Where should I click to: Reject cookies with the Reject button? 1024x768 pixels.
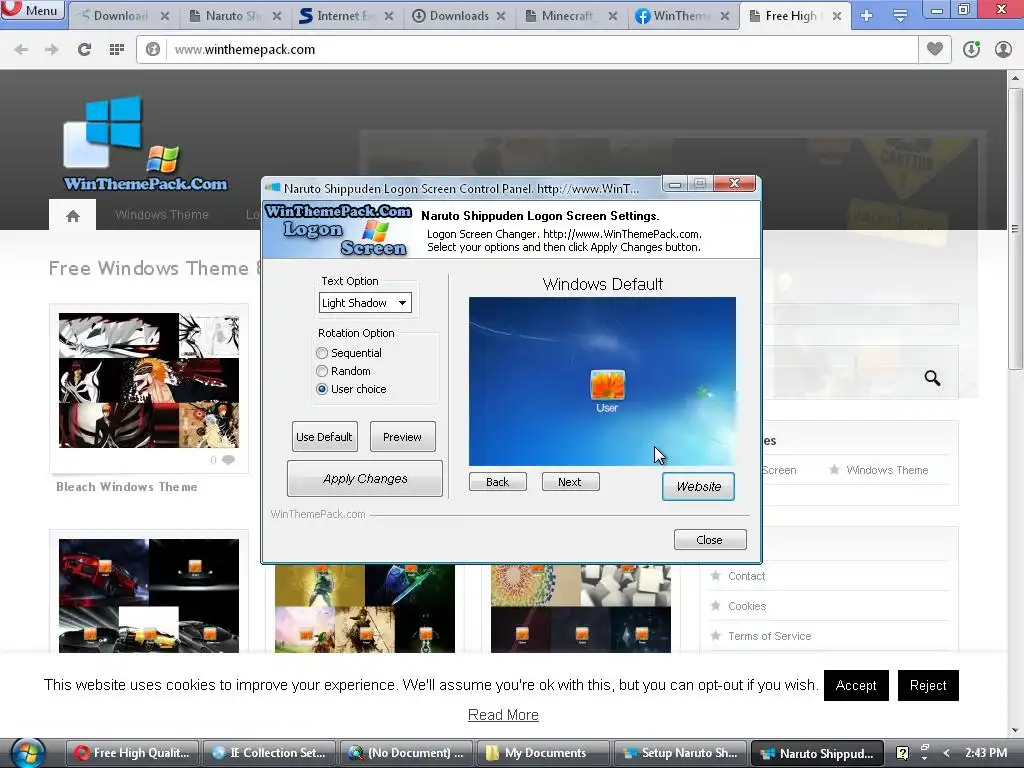pyautogui.click(x=928, y=685)
